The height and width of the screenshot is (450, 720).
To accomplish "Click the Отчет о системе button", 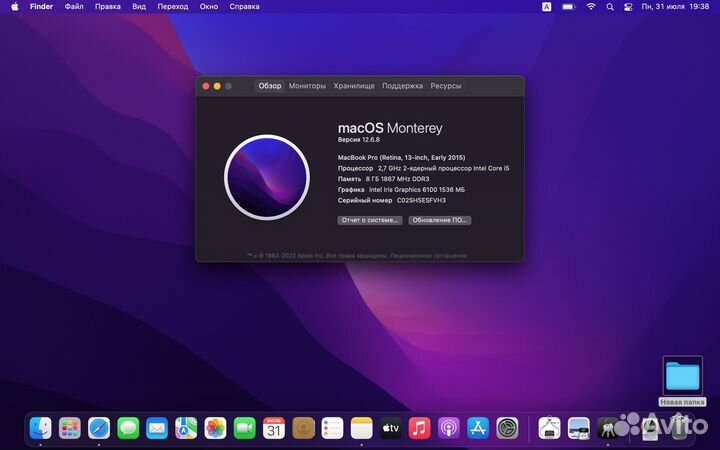I will pos(370,220).
